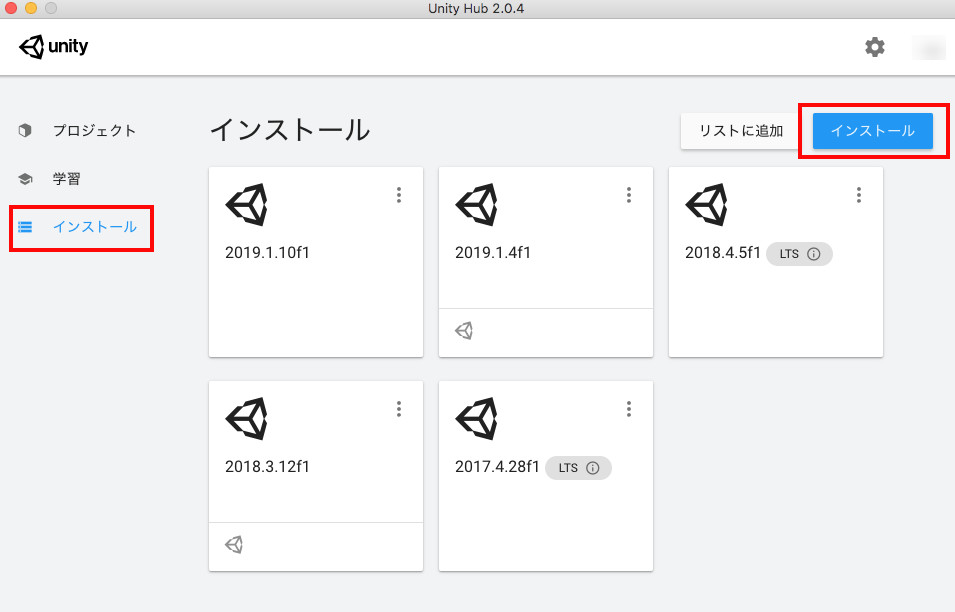Click Unity cube icon on 2019.1.10f1 card

(x=247, y=205)
